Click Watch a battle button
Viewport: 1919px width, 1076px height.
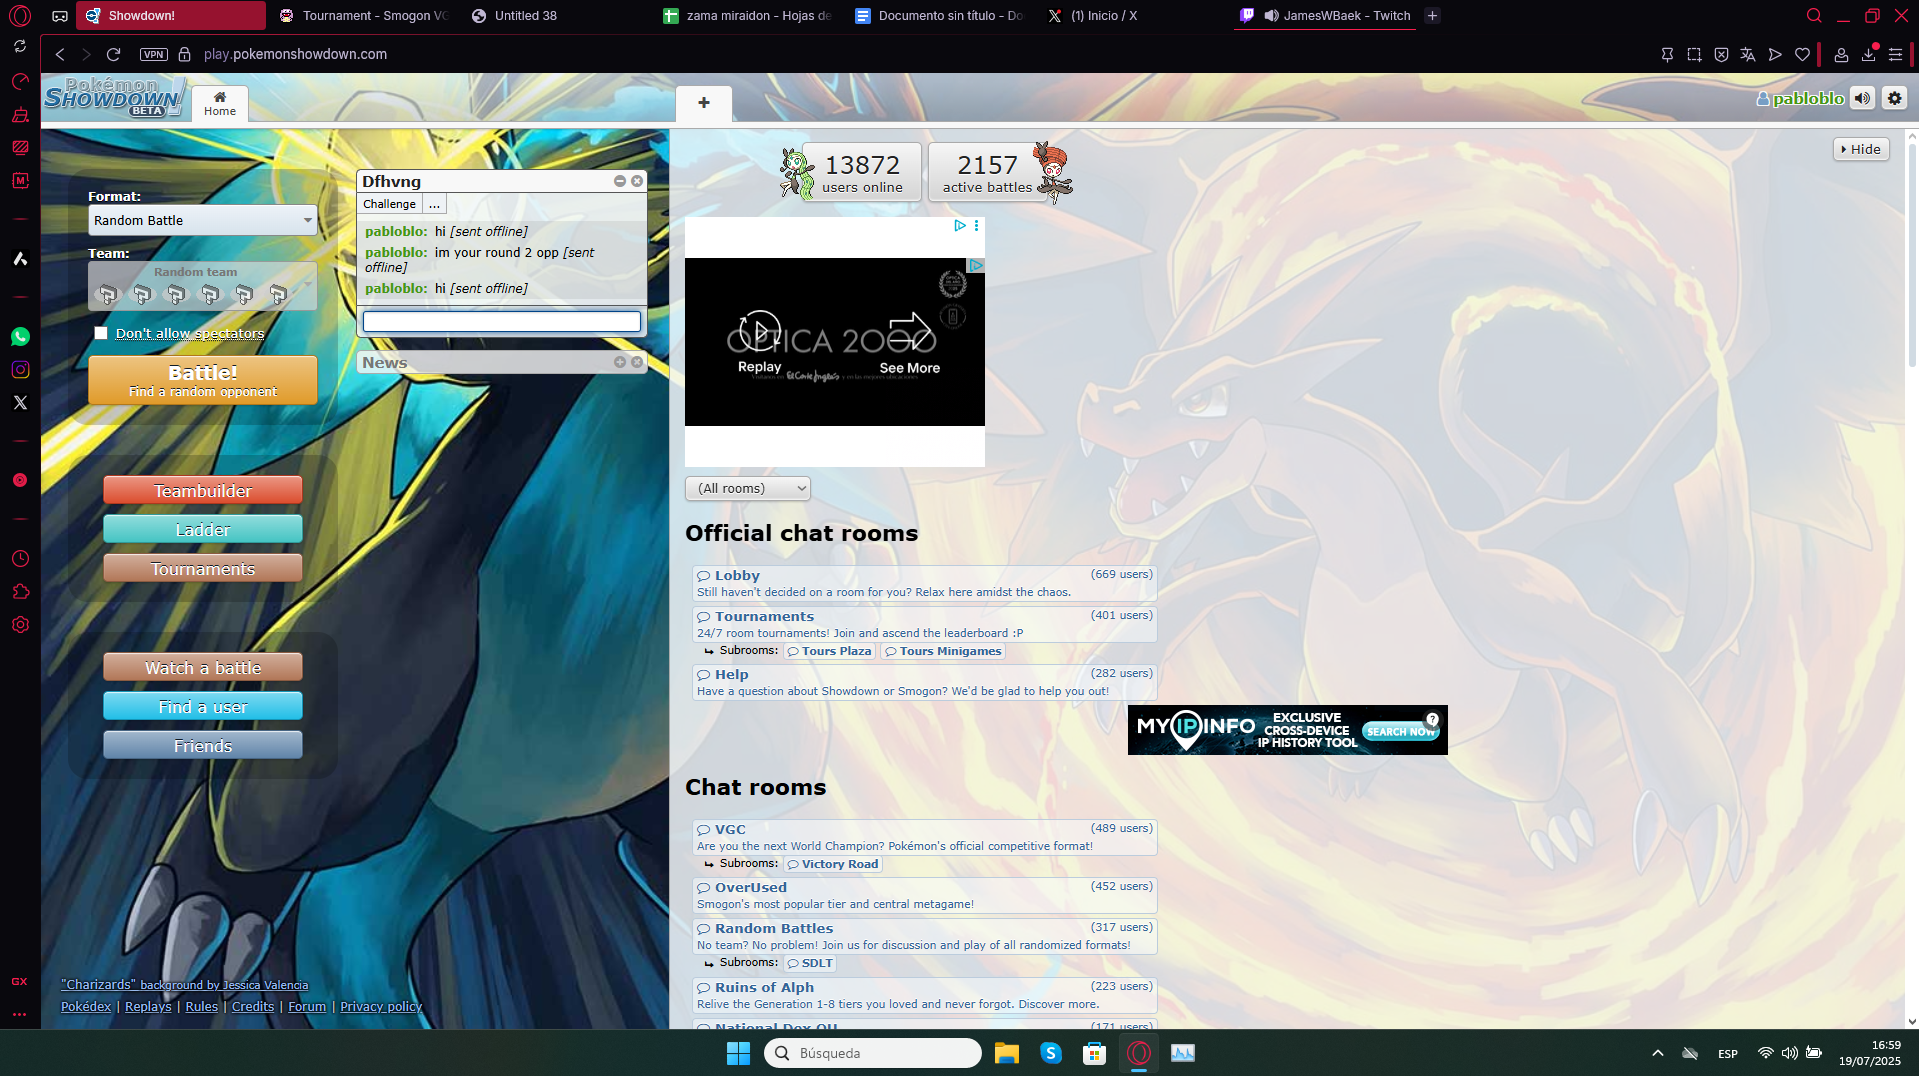point(203,668)
